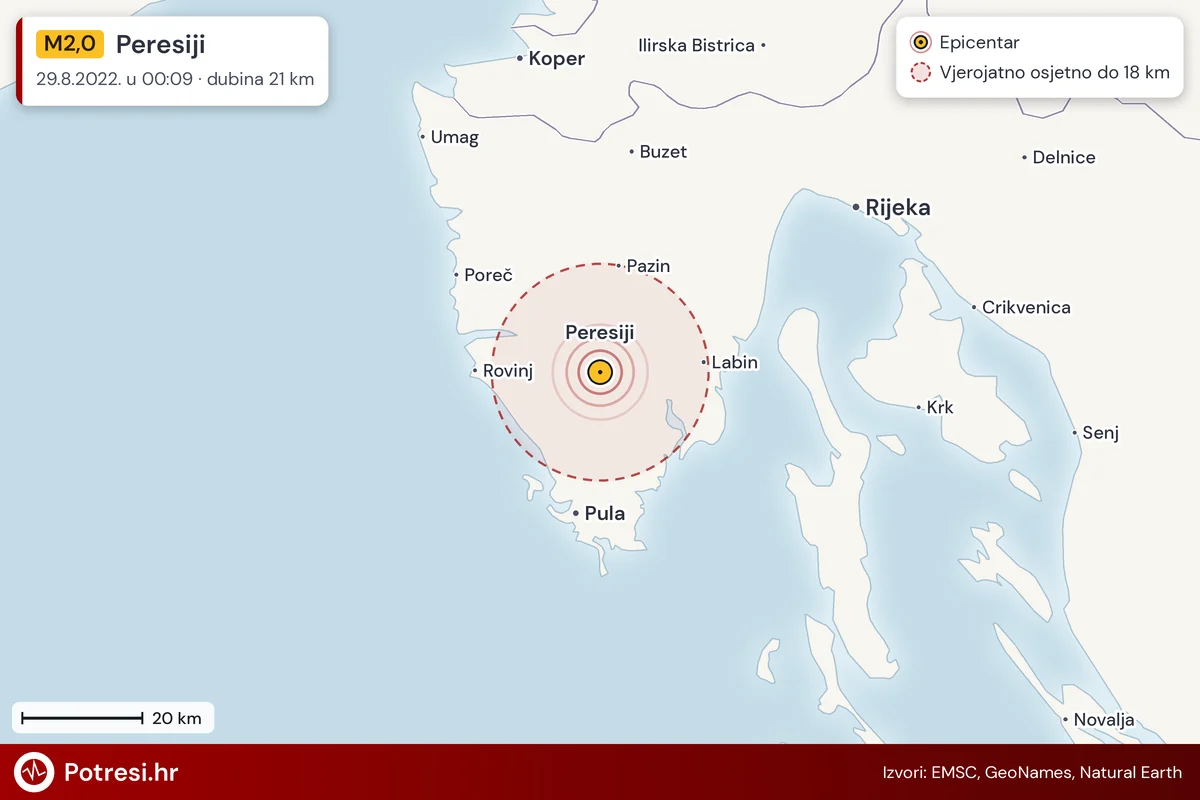Select the date and depth line "29.8.2022. u 00:09"
Image resolution: width=1200 pixels, height=800 pixels.
175,80
